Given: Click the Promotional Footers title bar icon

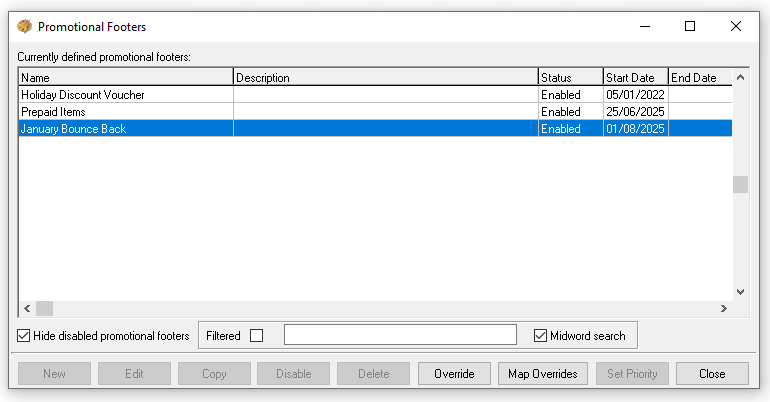Looking at the screenshot, I should point(25,27).
